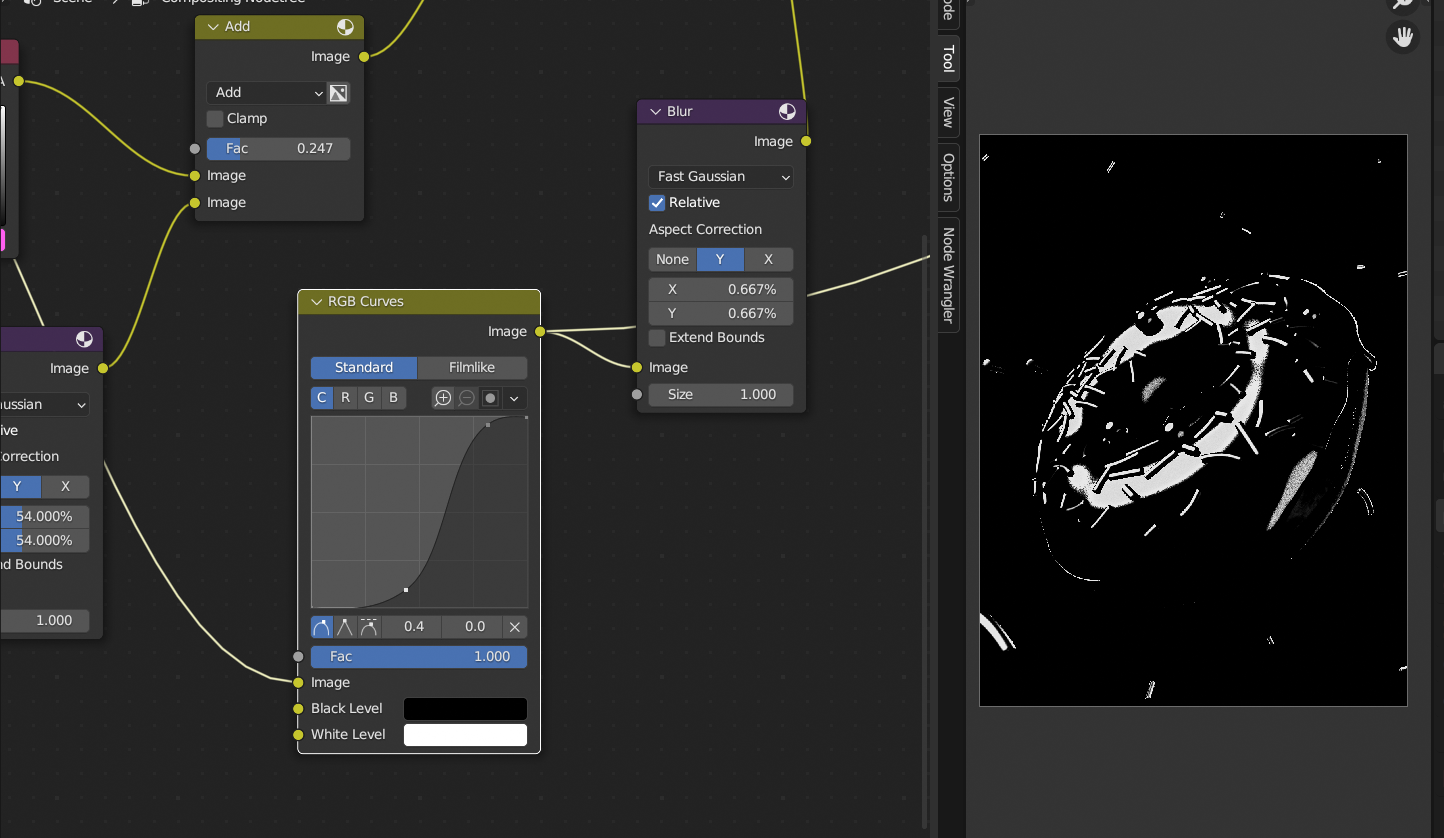This screenshot has height=838, width=1444.
Task: Click Y aspect correction in Blur node
Action: click(720, 260)
